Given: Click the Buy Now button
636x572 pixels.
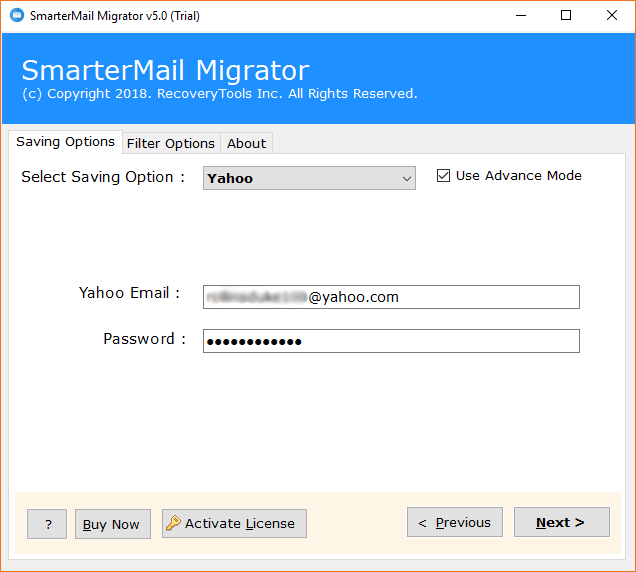Looking at the screenshot, I should [x=113, y=524].
